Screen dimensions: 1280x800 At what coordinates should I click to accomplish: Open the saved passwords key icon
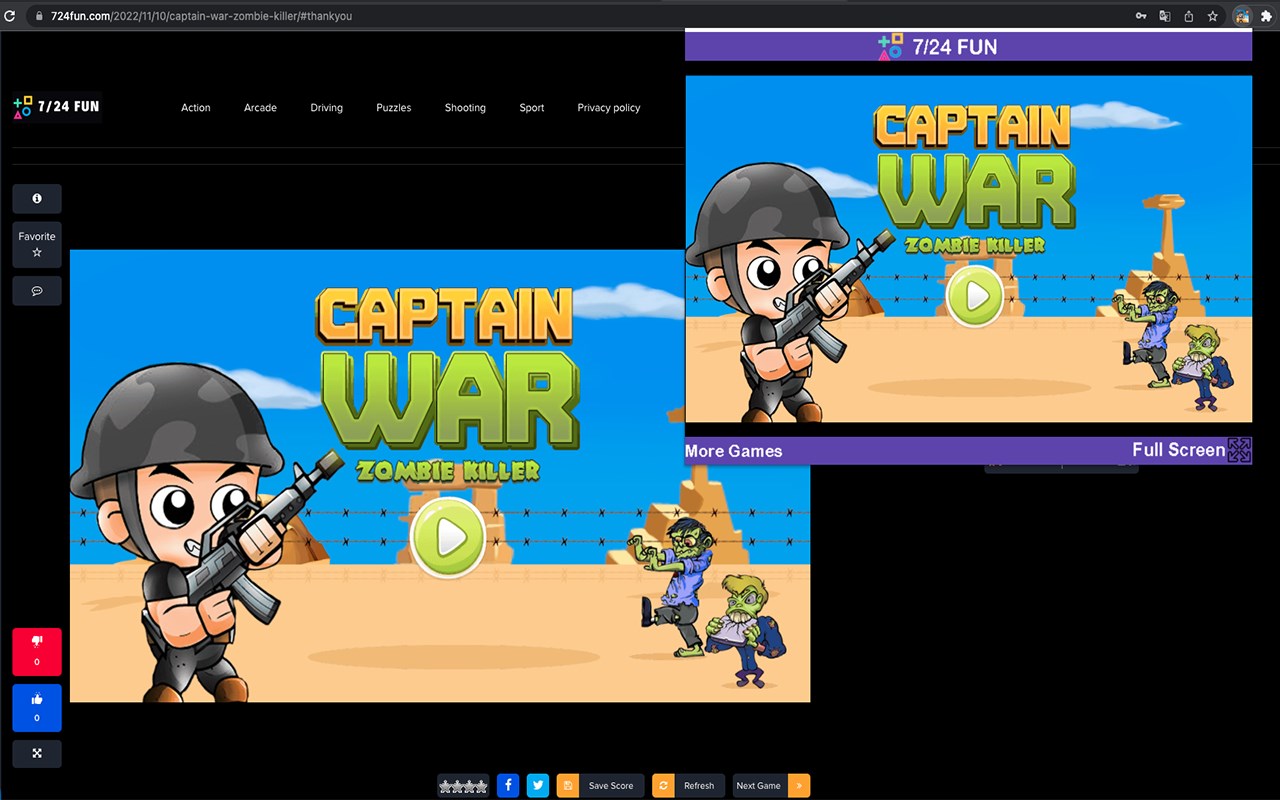(1141, 16)
